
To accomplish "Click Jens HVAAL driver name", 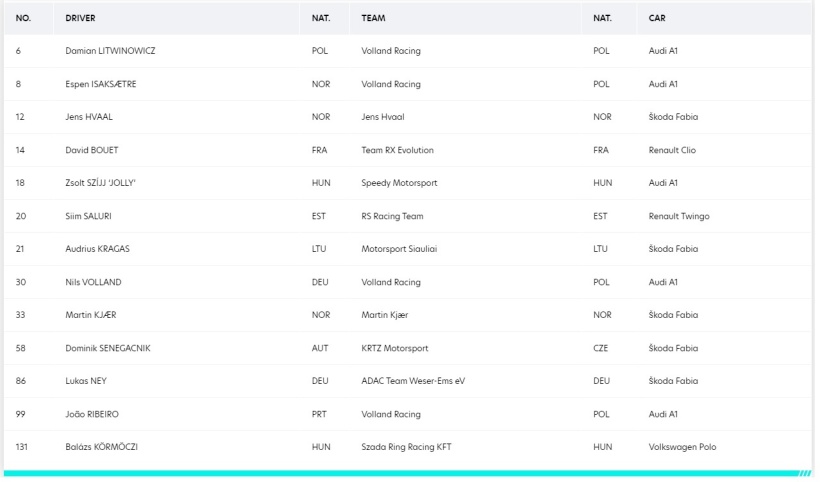I will point(88,117).
